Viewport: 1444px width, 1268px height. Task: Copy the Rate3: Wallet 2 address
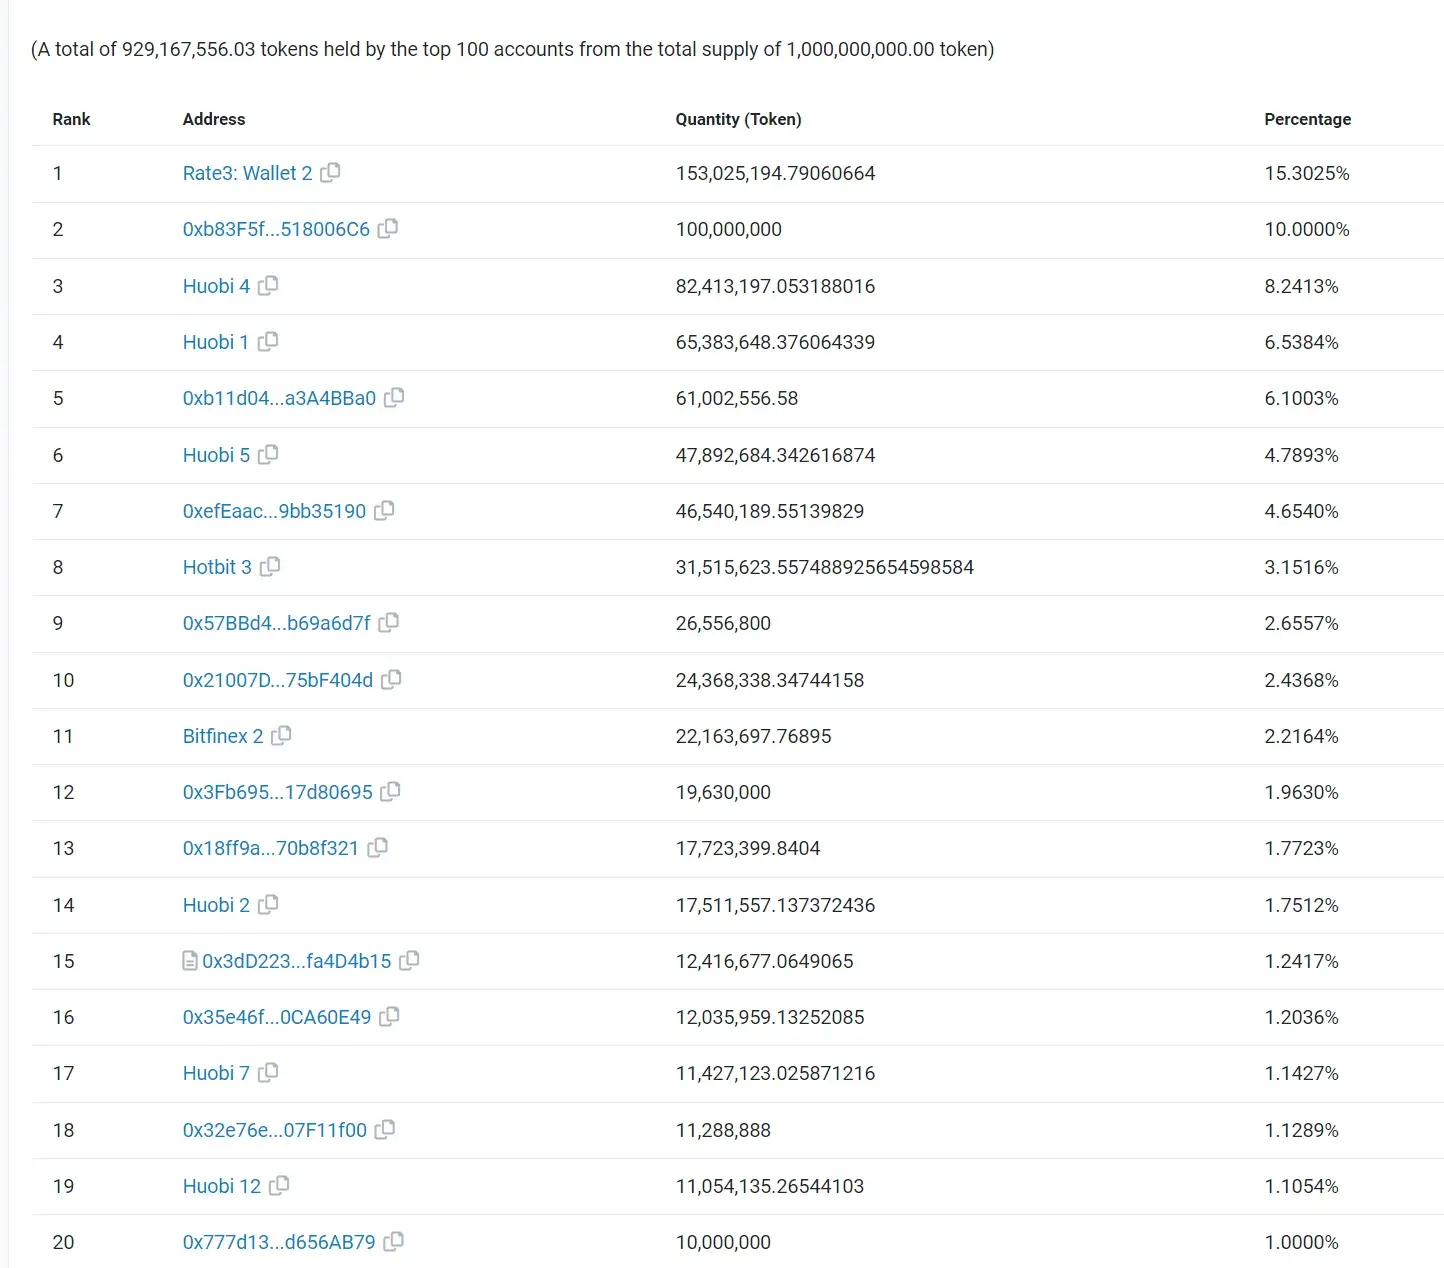(x=330, y=172)
